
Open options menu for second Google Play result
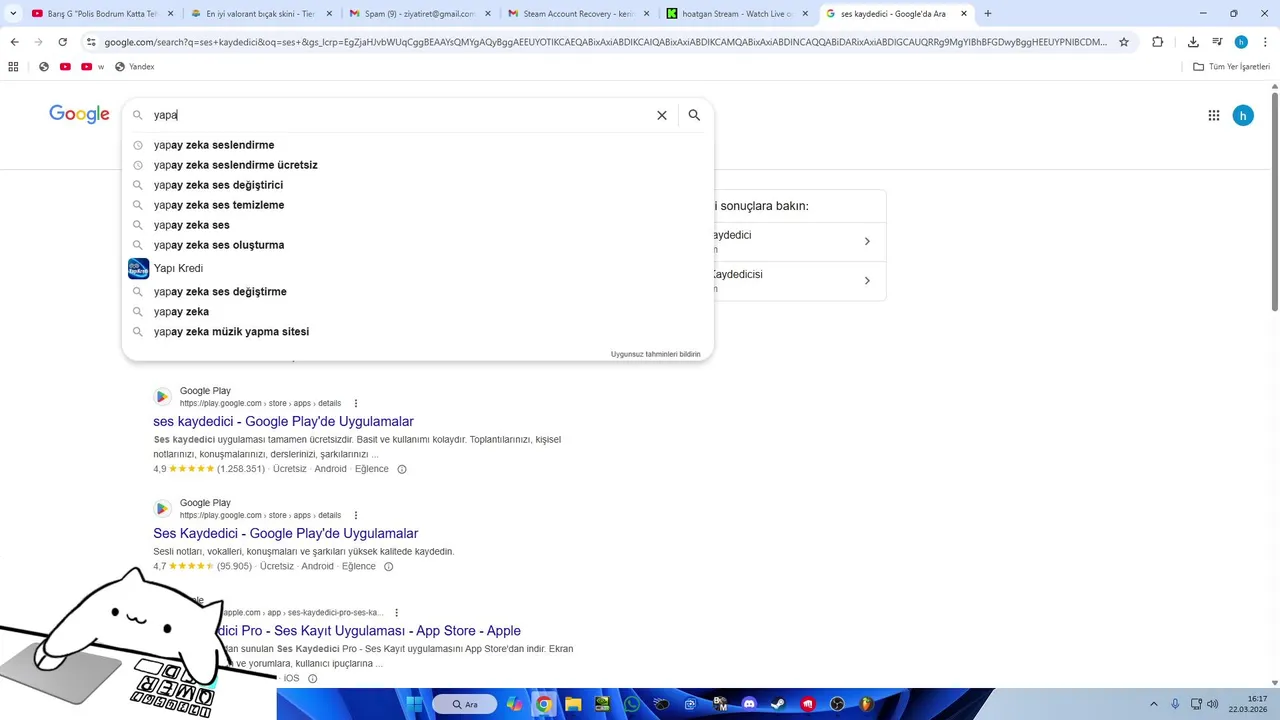click(x=356, y=516)
